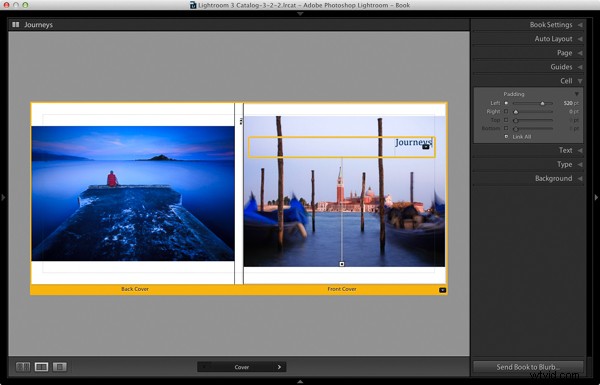600x385 pixels.
Task: Click photo cell handle at bottom of Venice photo
Action: click(x=342, y=264)
